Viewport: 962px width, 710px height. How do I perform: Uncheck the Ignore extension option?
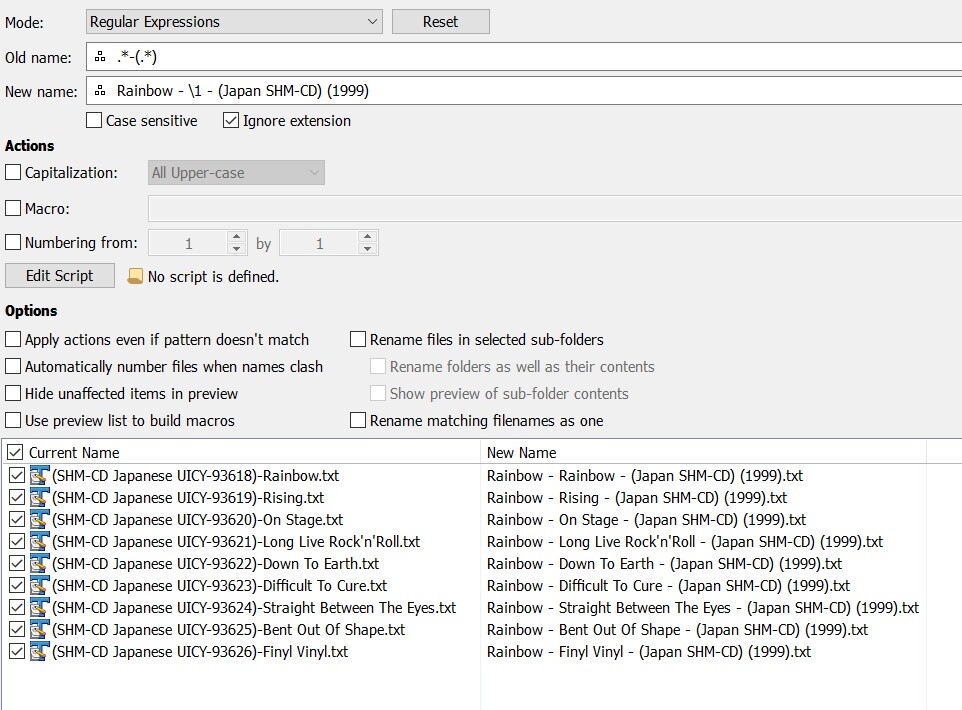(231, 120)
